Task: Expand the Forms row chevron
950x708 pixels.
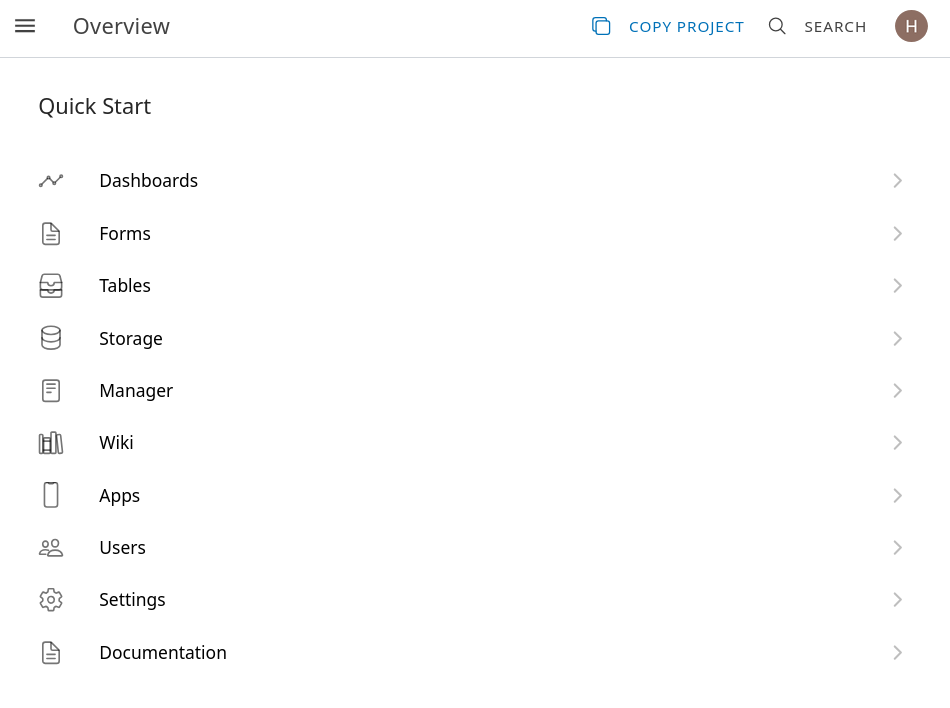Action: coord(897,234)
